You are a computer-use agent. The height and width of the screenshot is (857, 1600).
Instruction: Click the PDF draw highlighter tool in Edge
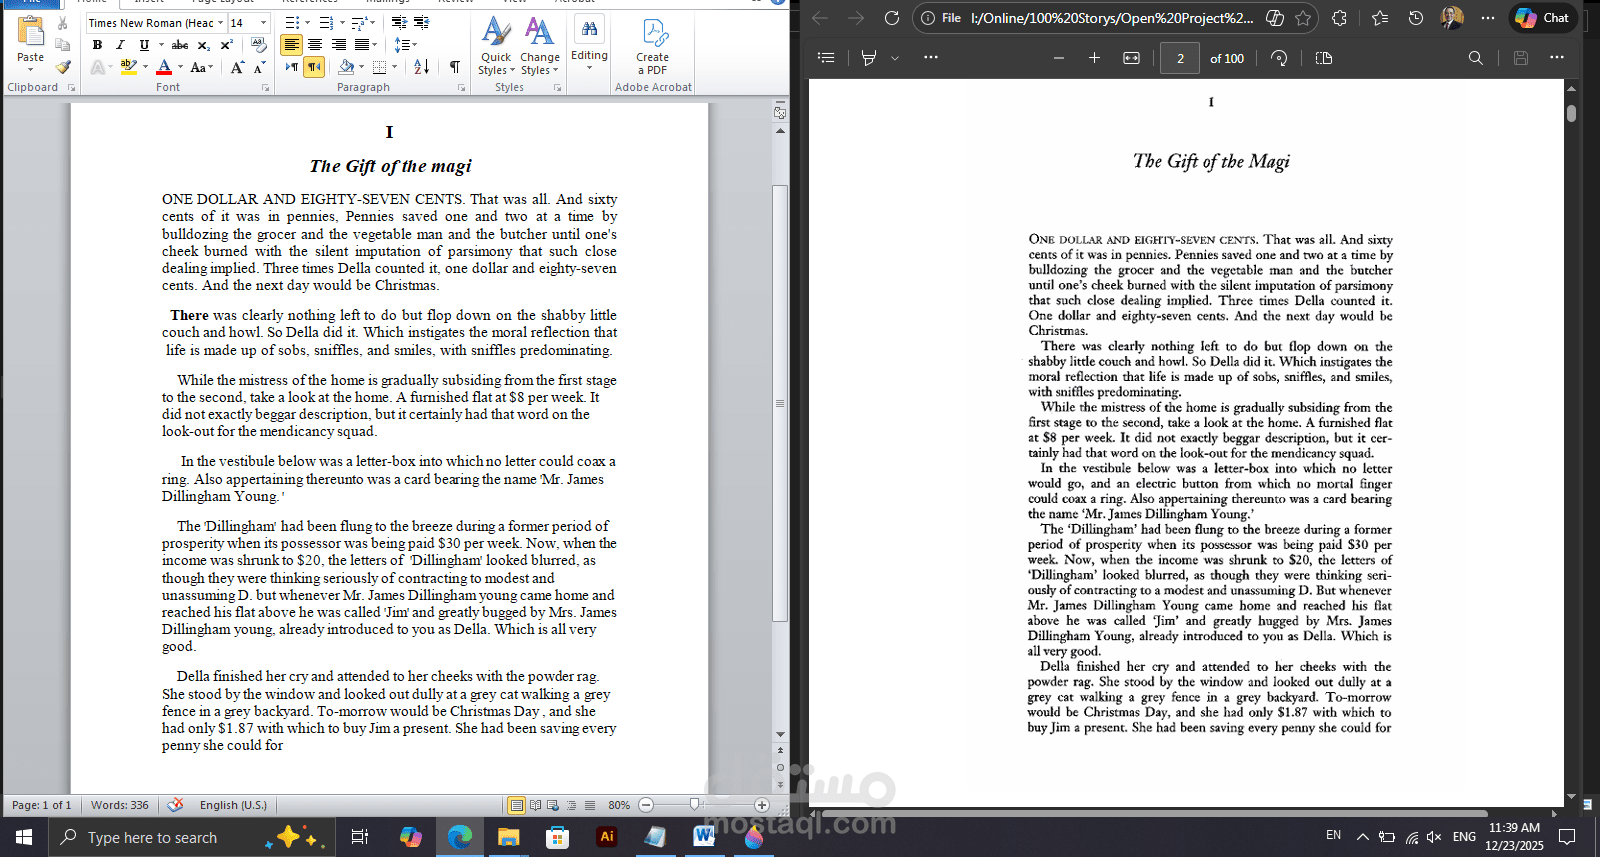pos(869,58)
